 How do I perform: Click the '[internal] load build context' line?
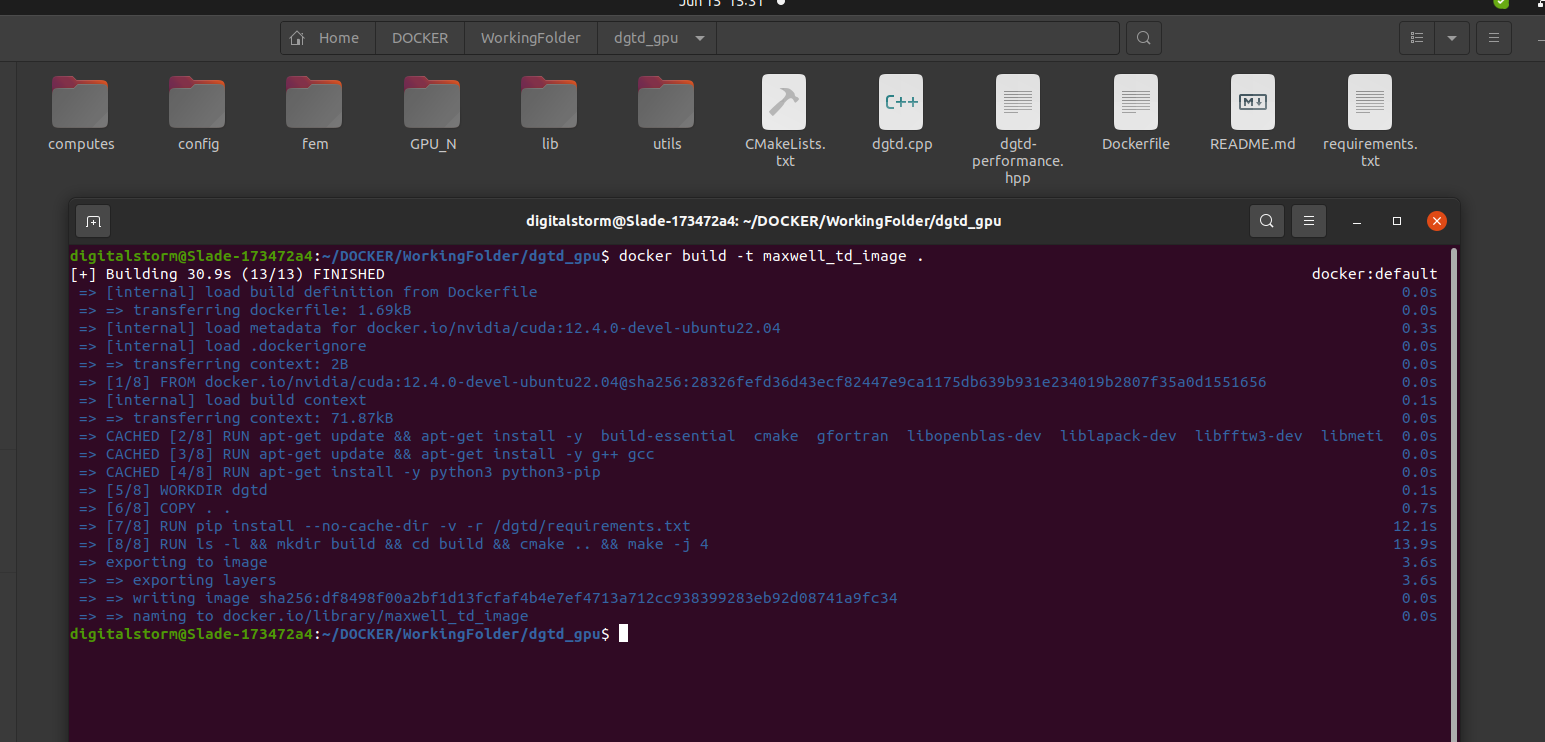223,400
